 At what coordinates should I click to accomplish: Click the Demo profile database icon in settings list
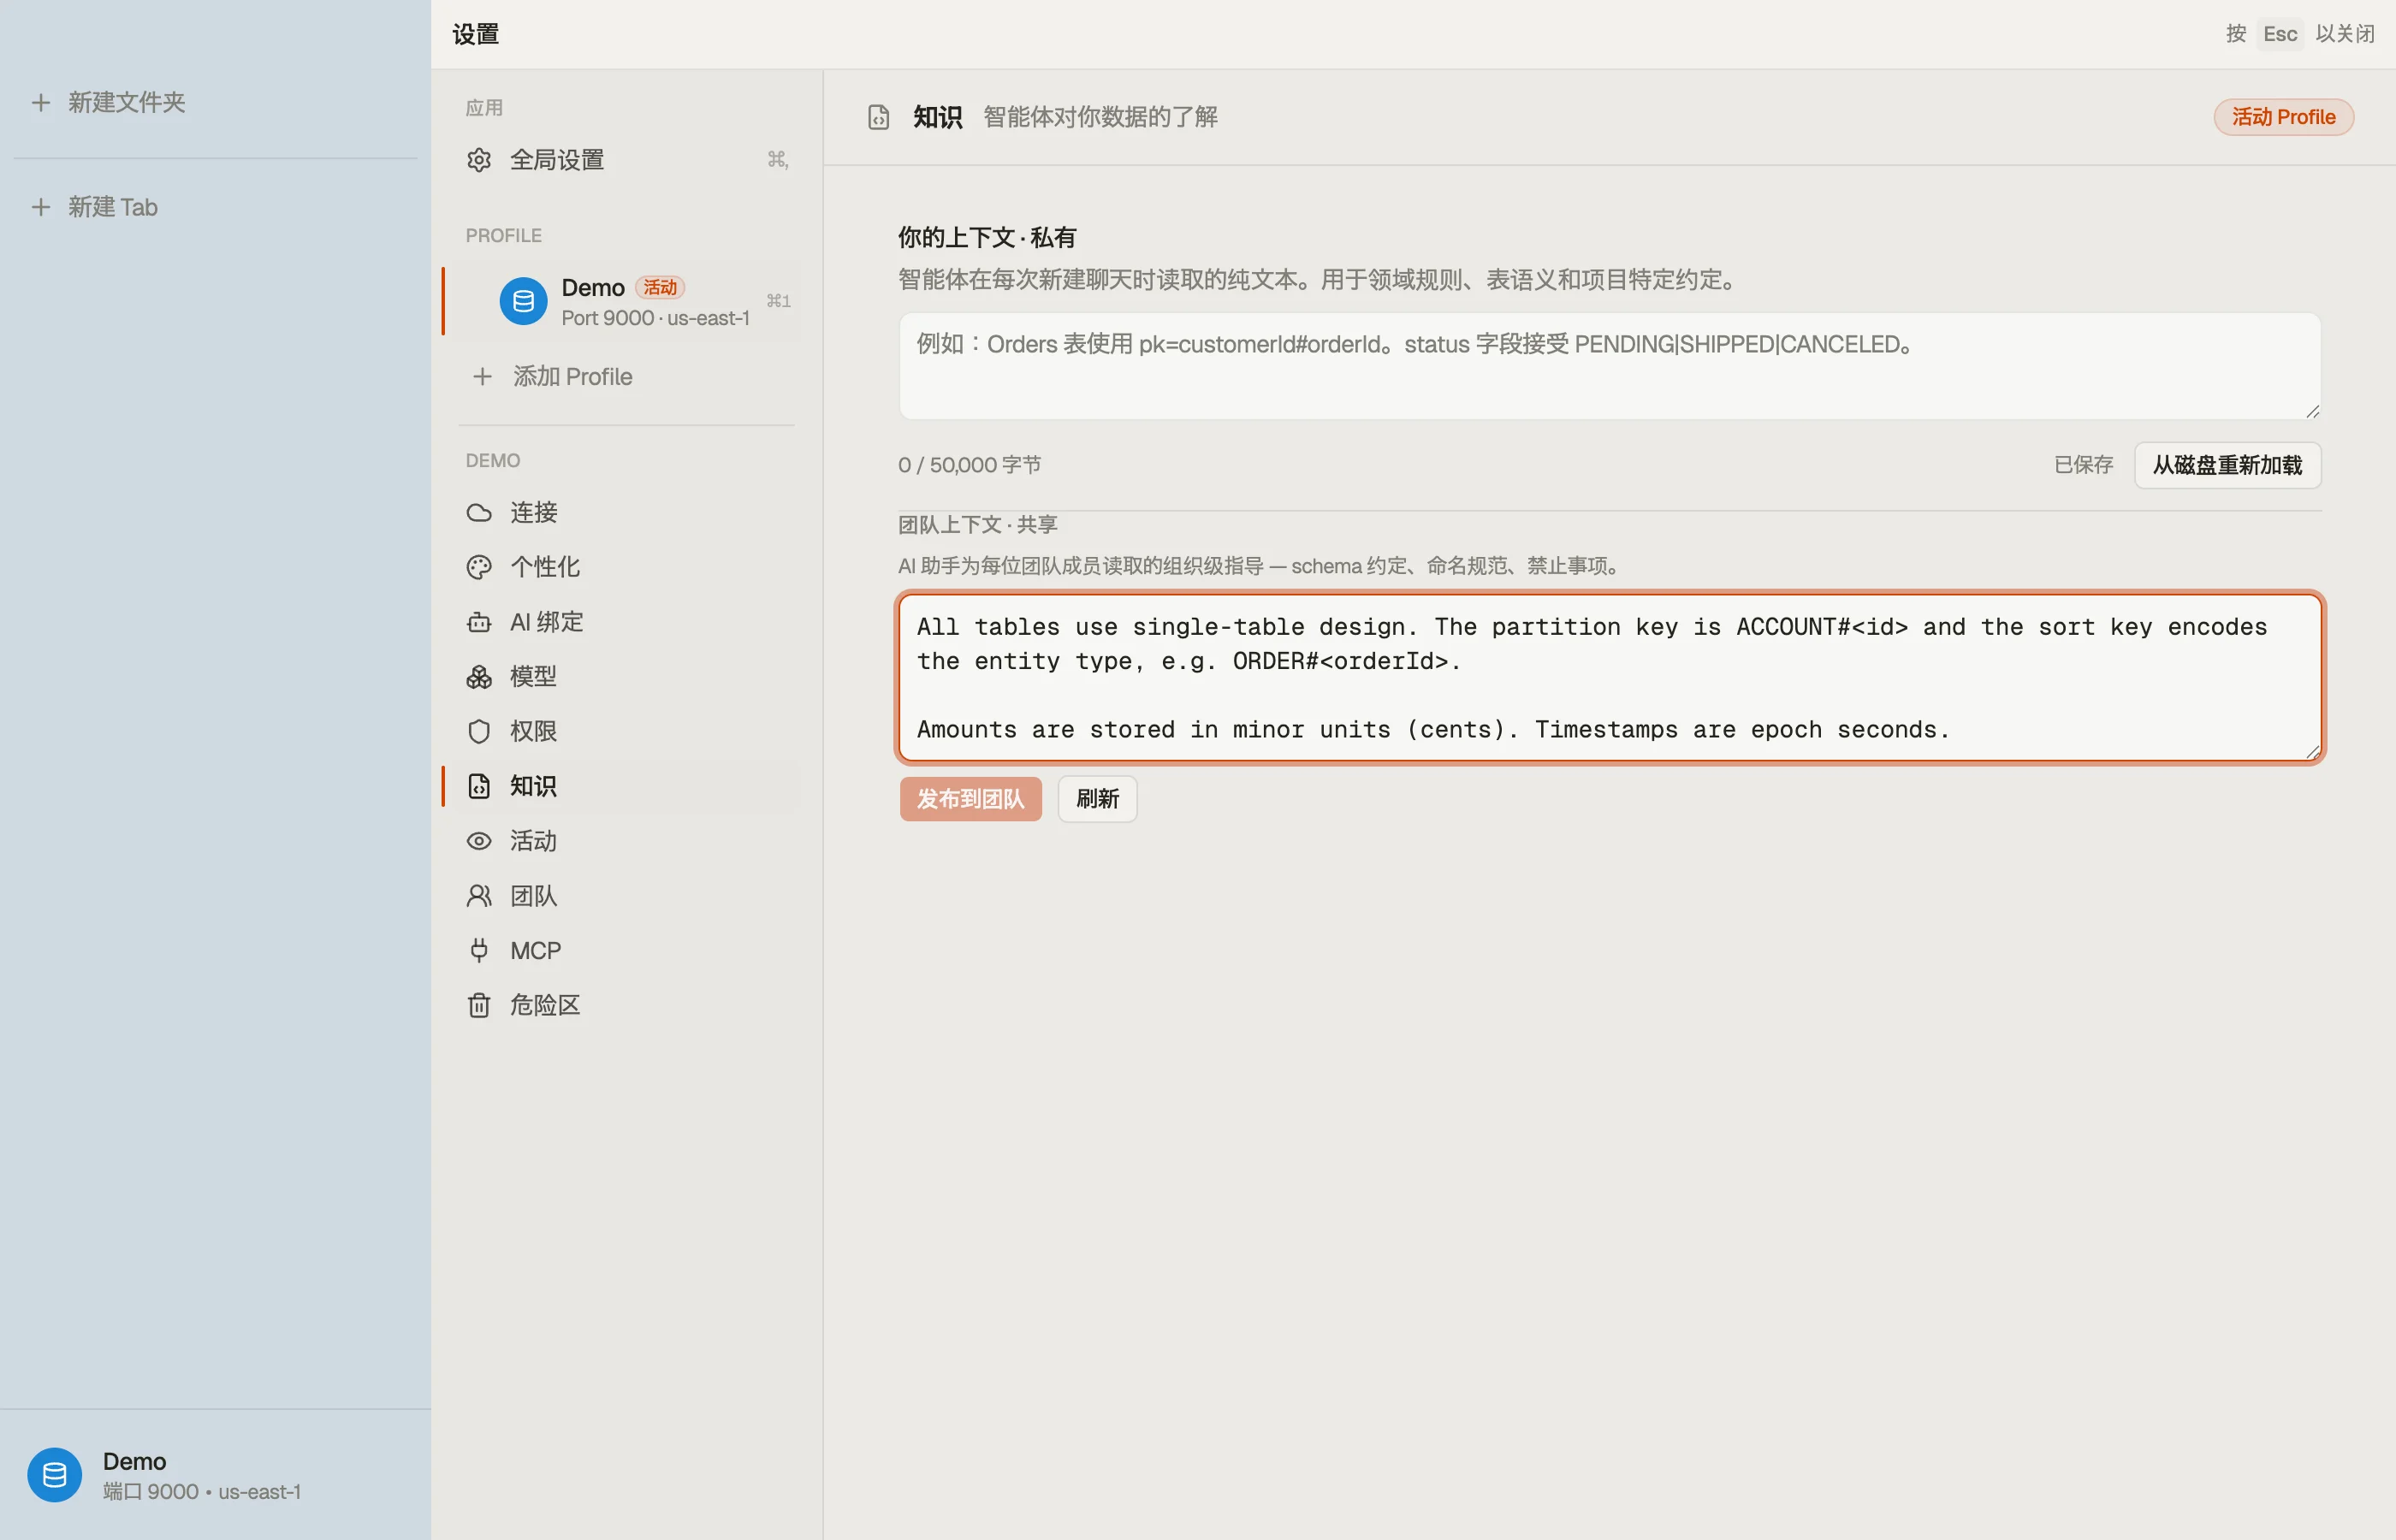523,301
